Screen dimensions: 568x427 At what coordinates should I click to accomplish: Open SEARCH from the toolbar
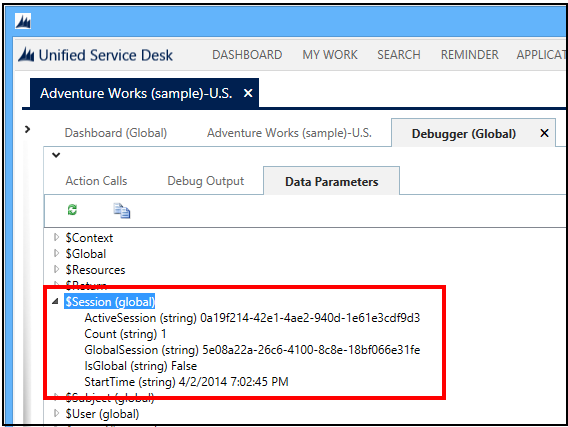click(399, 55)
